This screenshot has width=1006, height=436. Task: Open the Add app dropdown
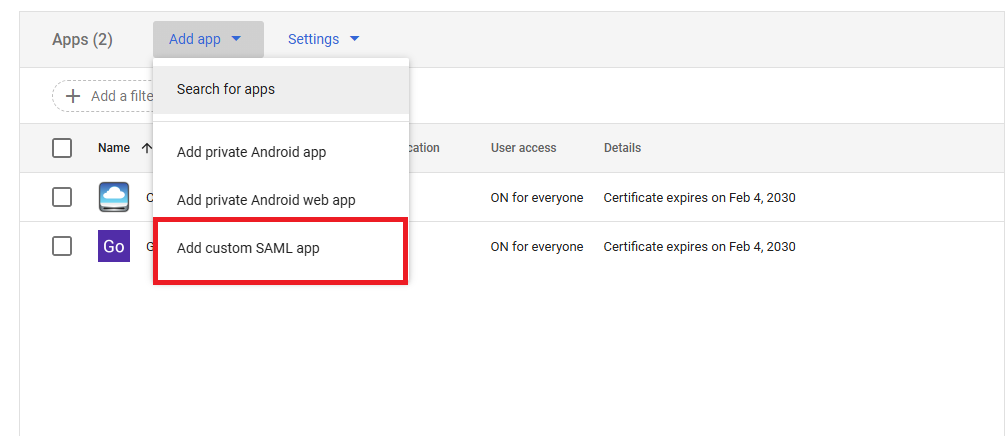coord(208,39)
